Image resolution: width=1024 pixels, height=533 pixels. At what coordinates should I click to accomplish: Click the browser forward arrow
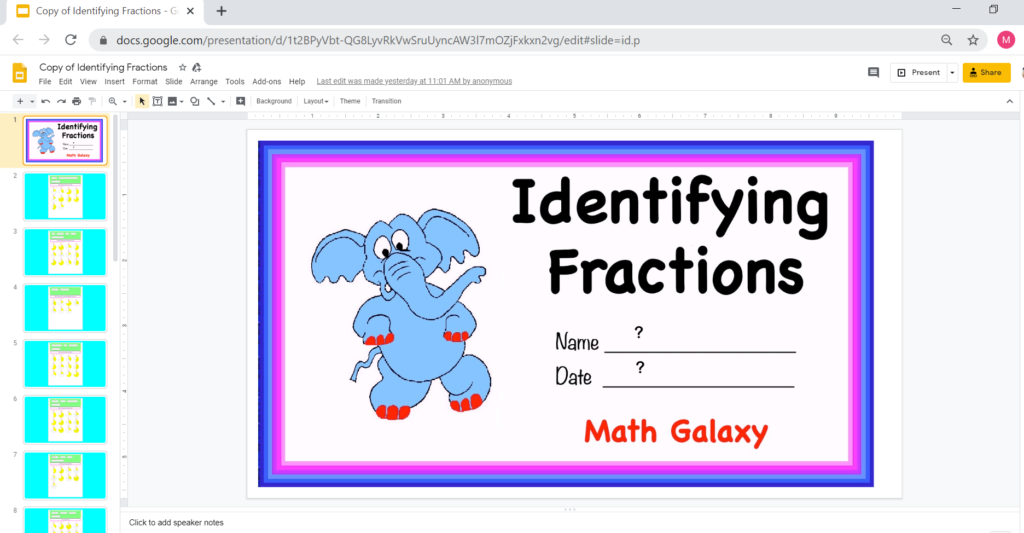click(44, 40)
